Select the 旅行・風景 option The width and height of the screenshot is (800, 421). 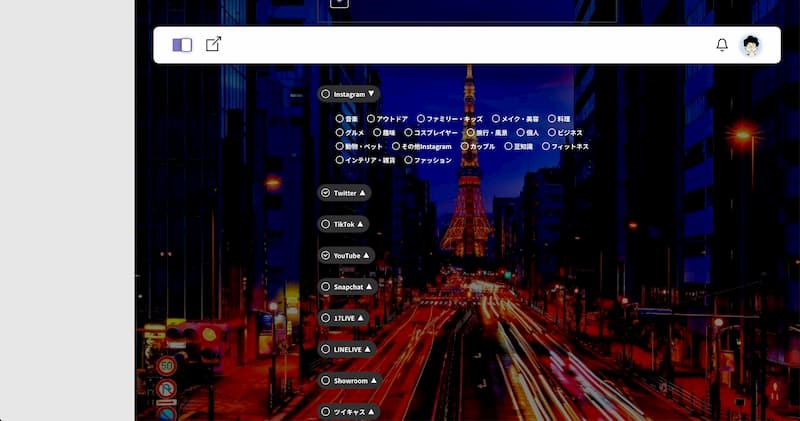click(487, 133)
